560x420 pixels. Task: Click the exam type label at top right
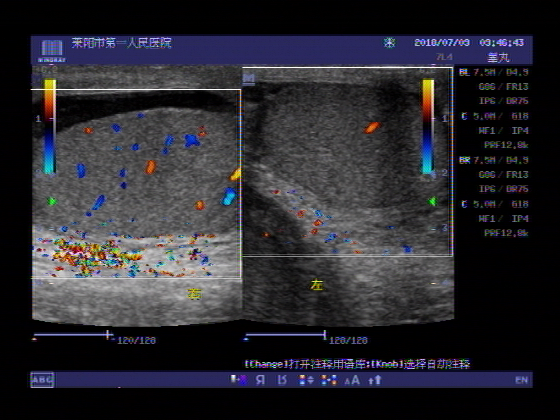tap(499, 57)
